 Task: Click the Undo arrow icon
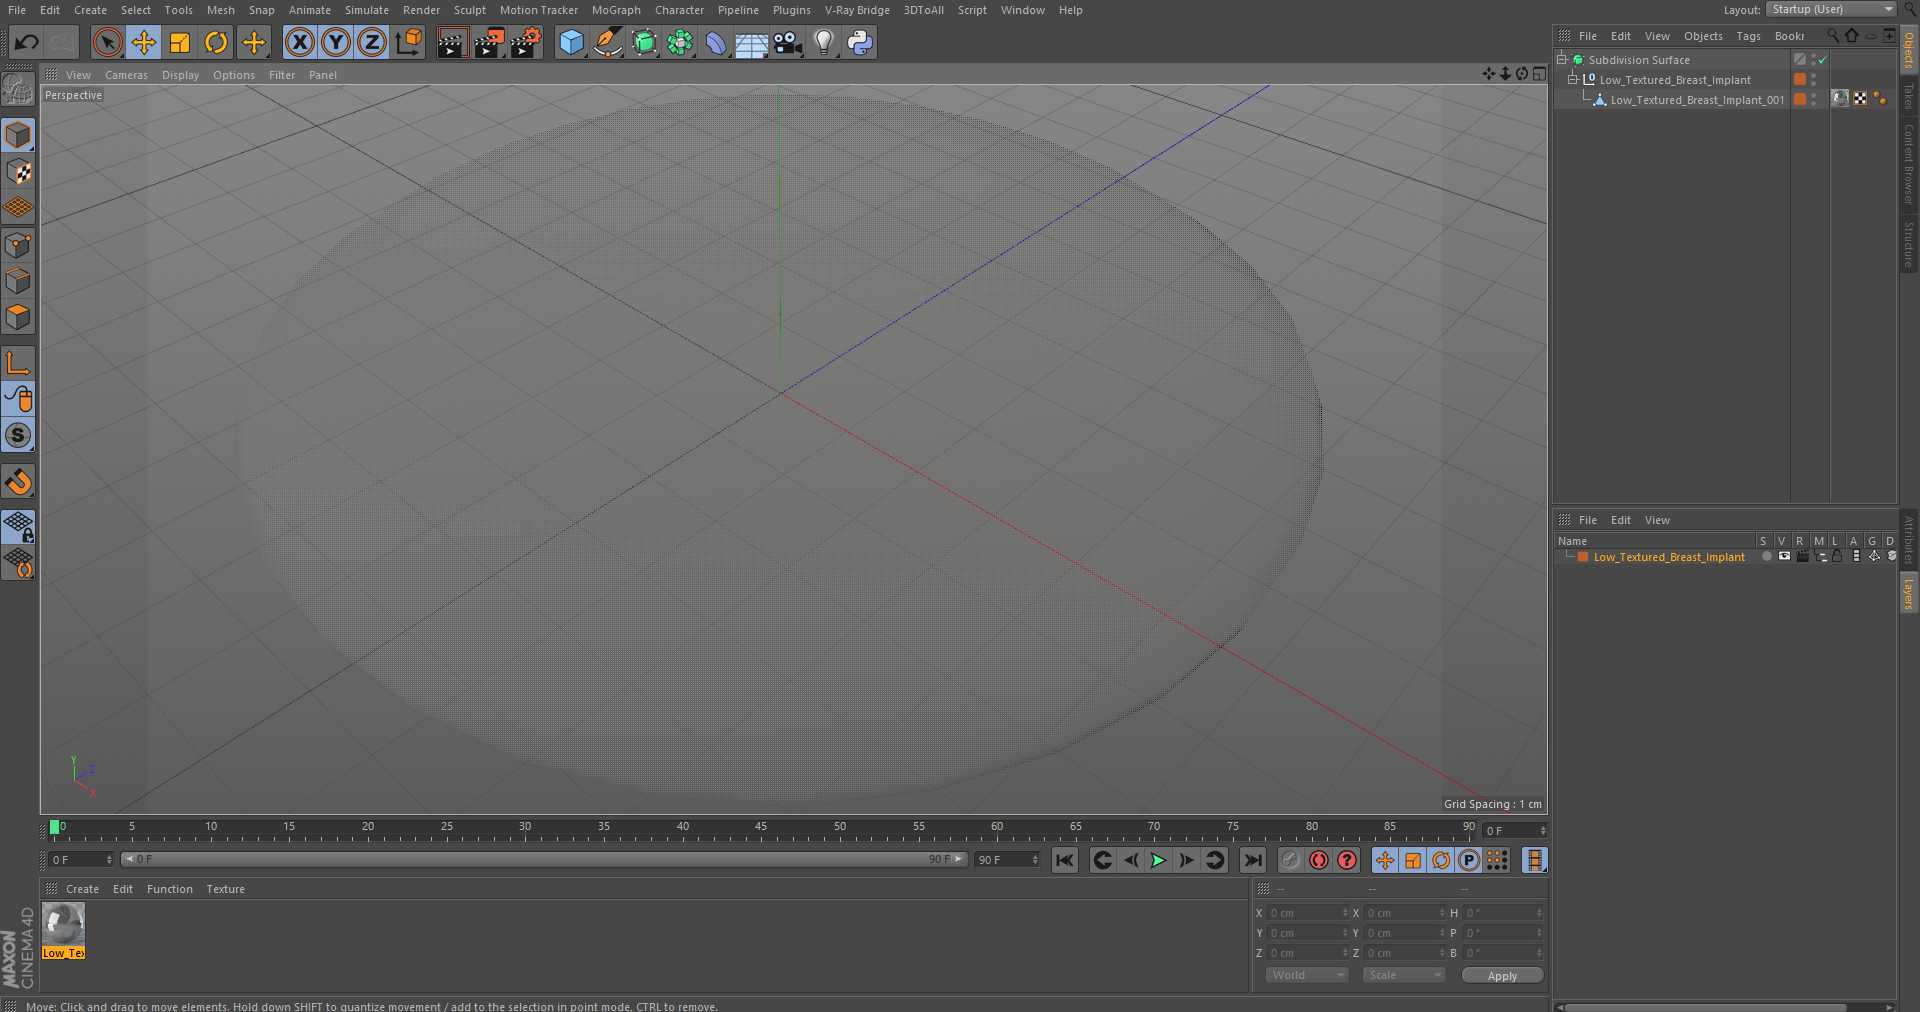coord(27,42)
